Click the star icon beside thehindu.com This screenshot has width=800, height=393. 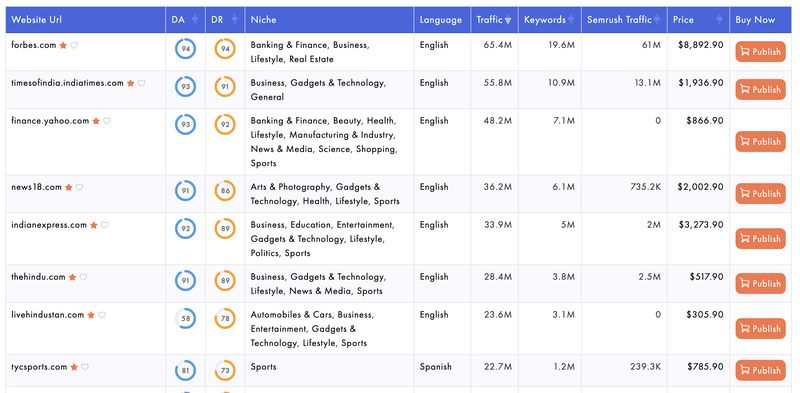click(x=72, y=277)
